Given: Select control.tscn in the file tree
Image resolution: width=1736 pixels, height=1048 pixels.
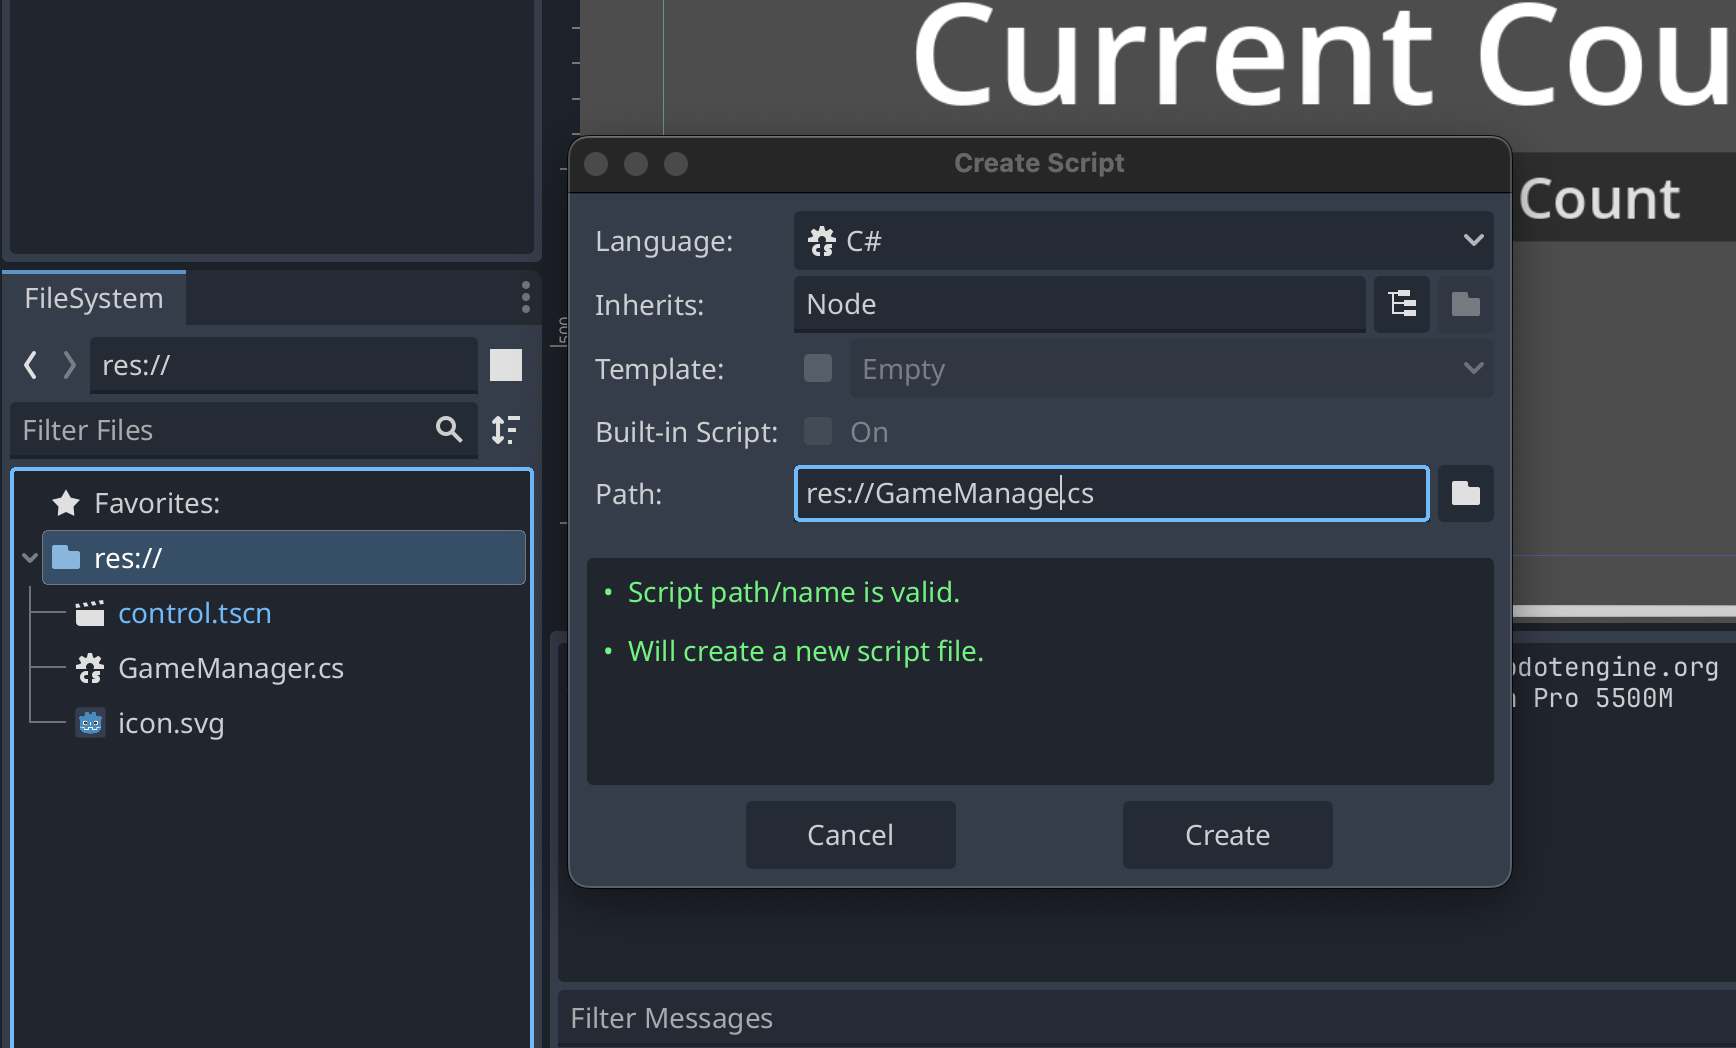Looking at the screenshot, I should point(194,613).
